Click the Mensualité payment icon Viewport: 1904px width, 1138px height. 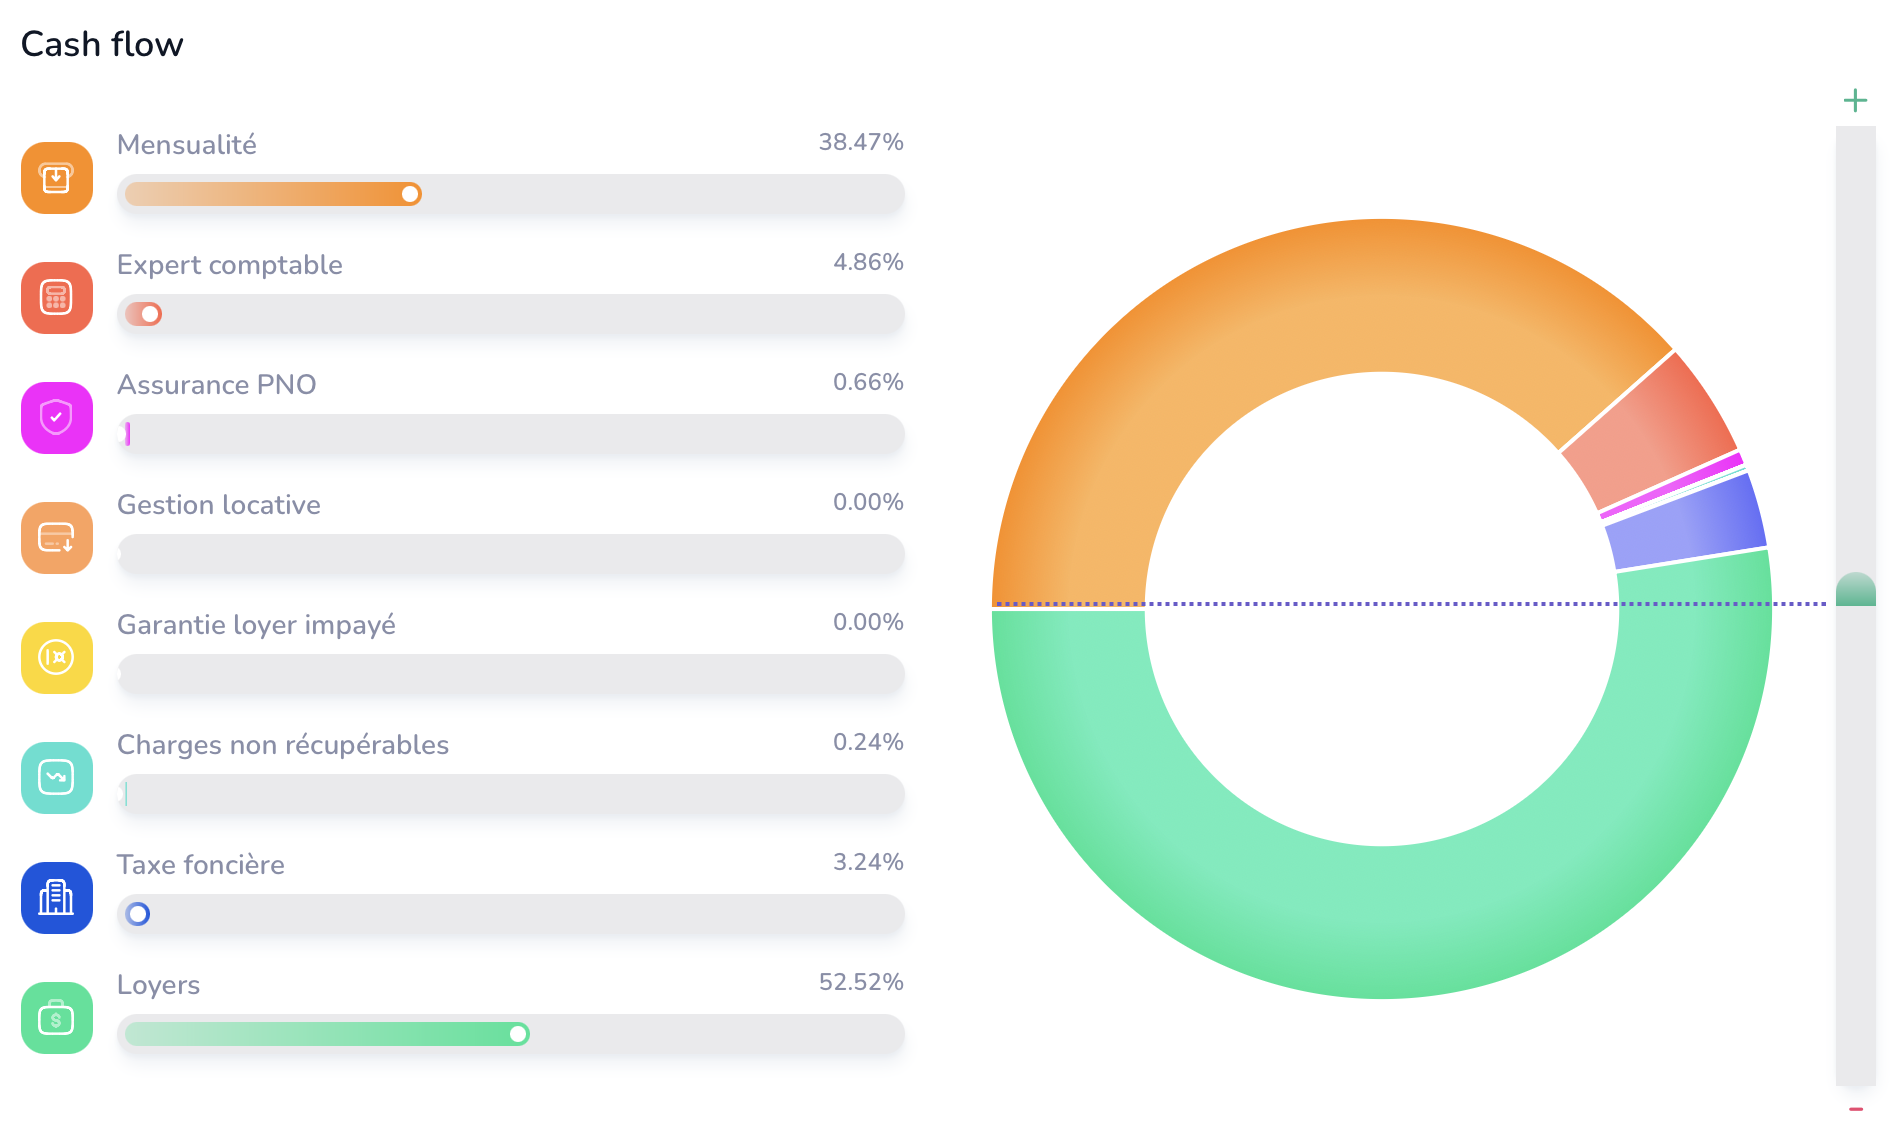coord(56,178)
